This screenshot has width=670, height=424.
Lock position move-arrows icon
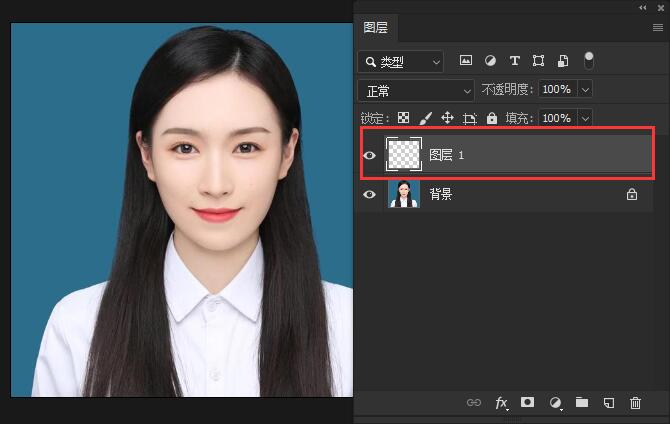point(447,118)
